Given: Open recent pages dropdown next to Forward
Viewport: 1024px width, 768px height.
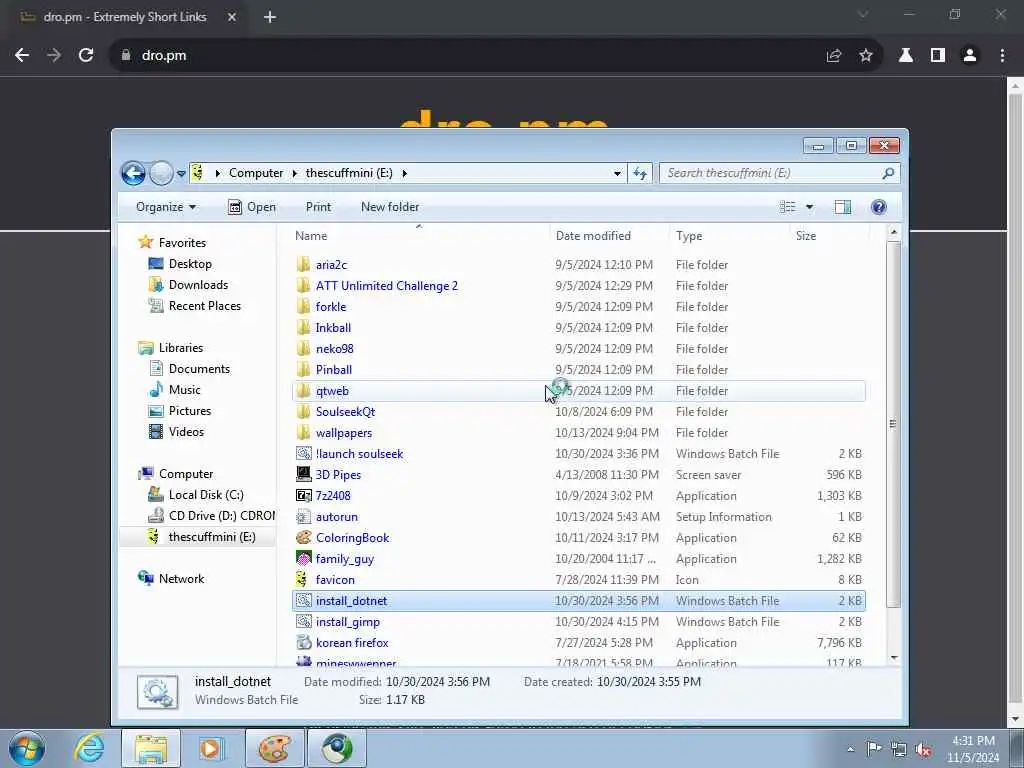Looking at the screenshot, I should [181, 174].
